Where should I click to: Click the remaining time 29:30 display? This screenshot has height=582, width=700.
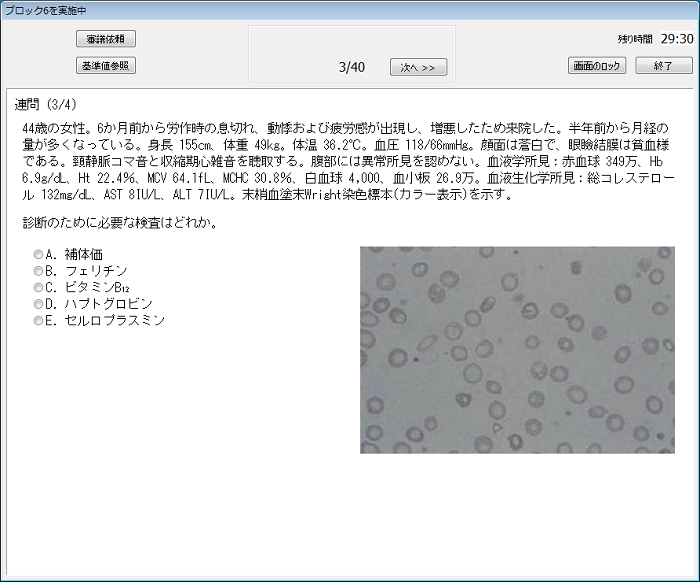(677, 39)
